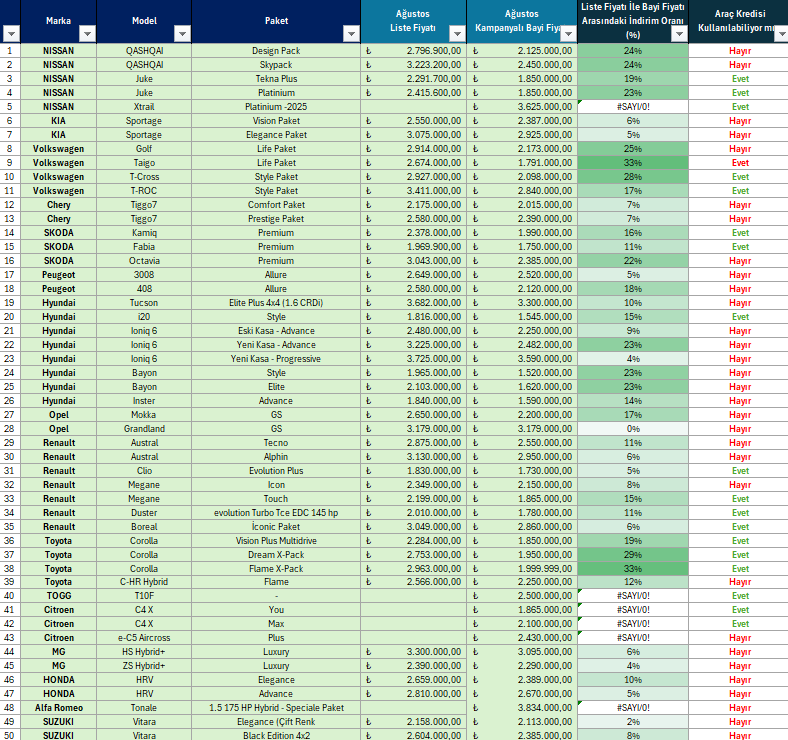The image size is (788, 740).
Task: Select the Golf model cell
Action: tap(144, 149)
